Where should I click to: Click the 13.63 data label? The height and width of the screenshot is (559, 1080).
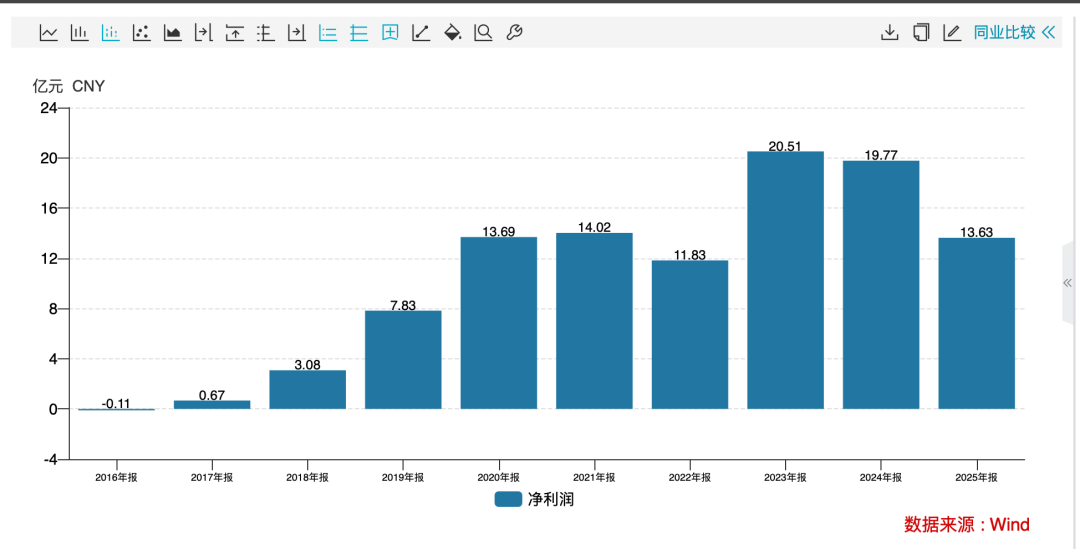(x=977, y=233)
